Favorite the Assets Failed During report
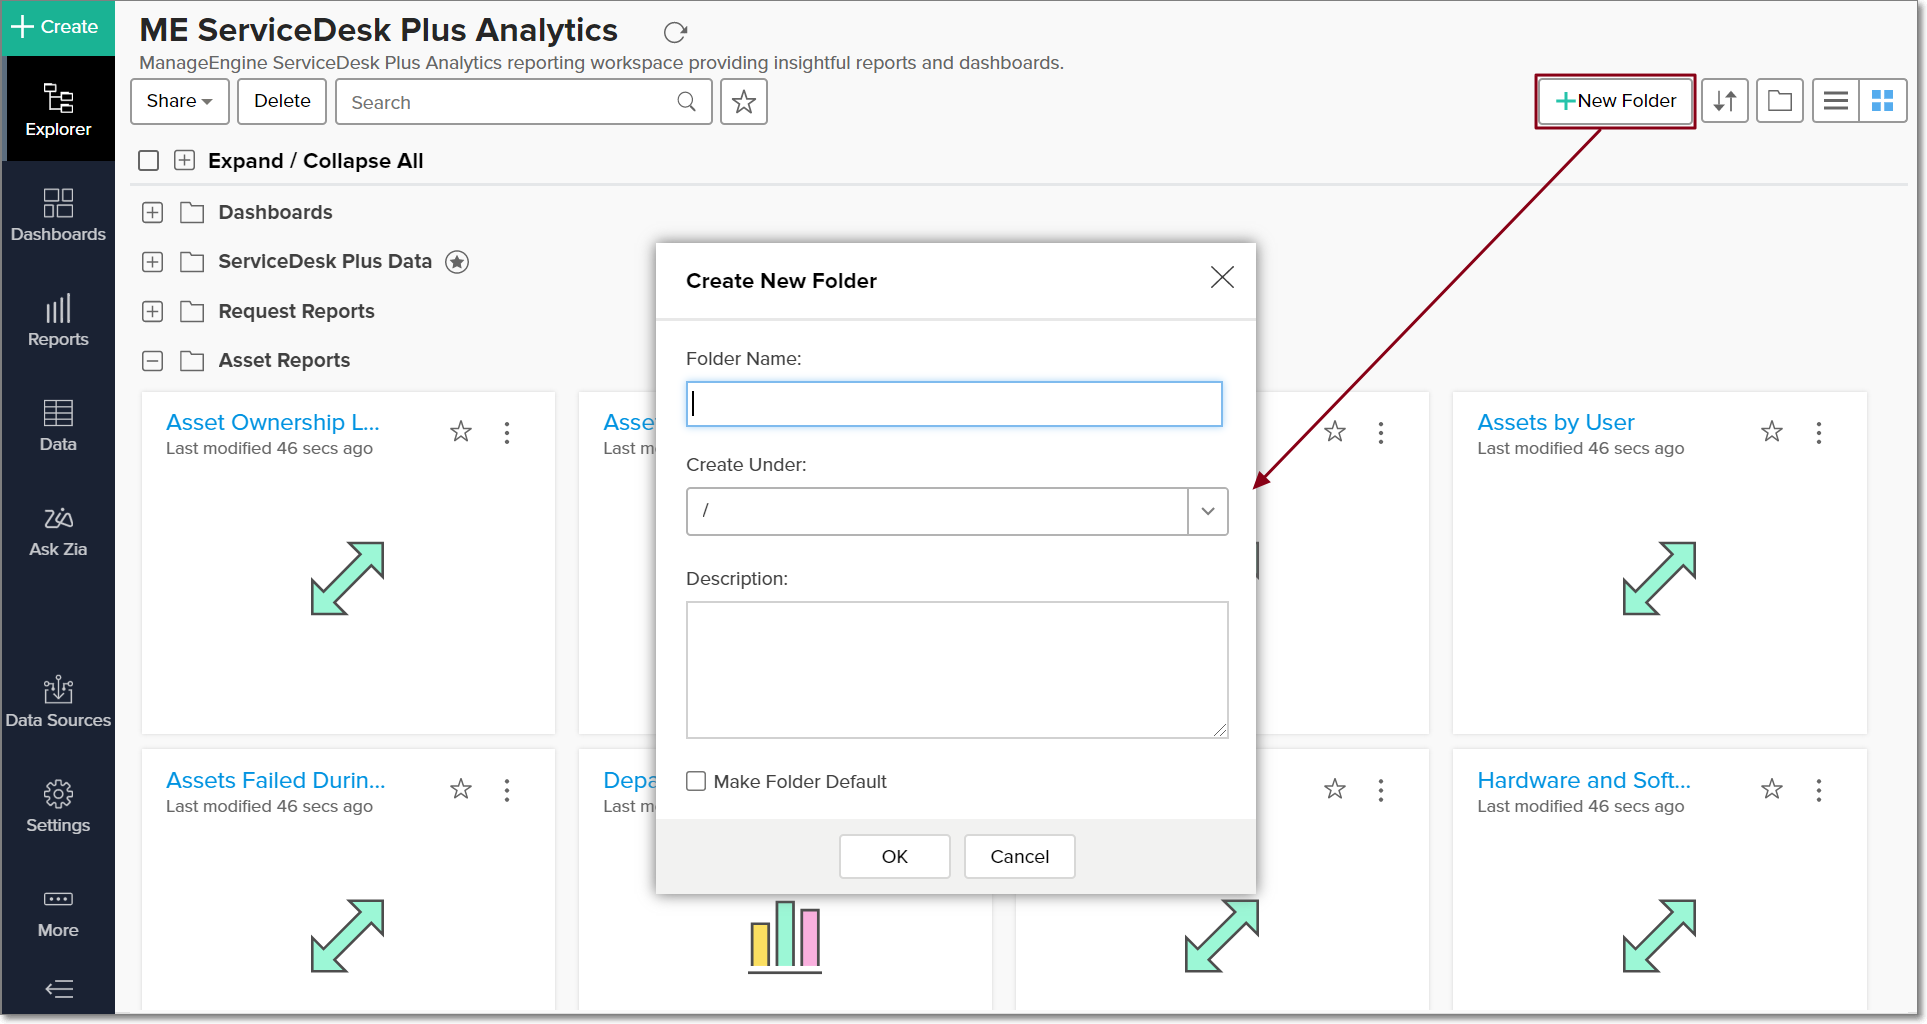 click(x=461, y=790)
